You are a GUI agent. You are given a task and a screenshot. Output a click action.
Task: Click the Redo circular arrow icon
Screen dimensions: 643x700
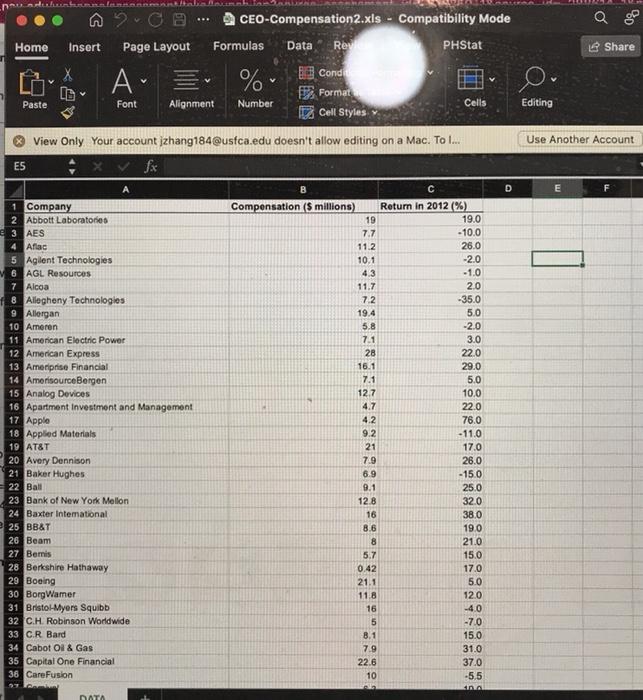[155, 20]
